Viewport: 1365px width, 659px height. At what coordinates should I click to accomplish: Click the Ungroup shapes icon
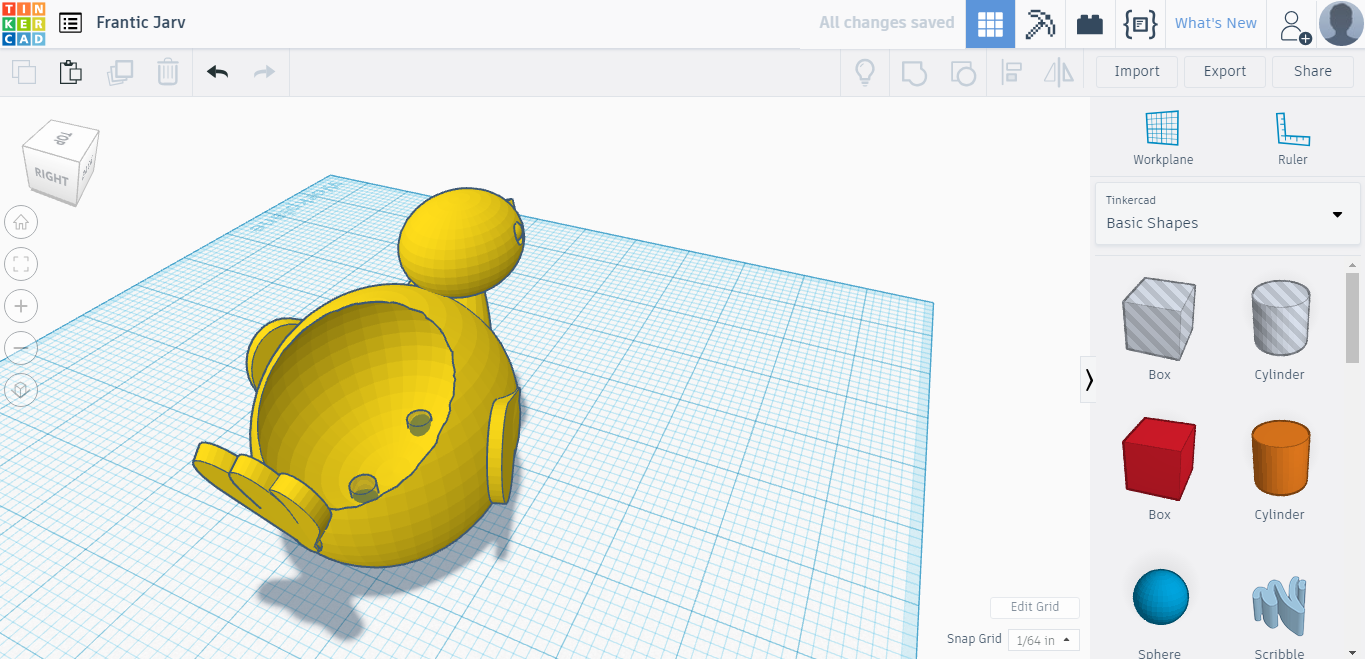962,72
